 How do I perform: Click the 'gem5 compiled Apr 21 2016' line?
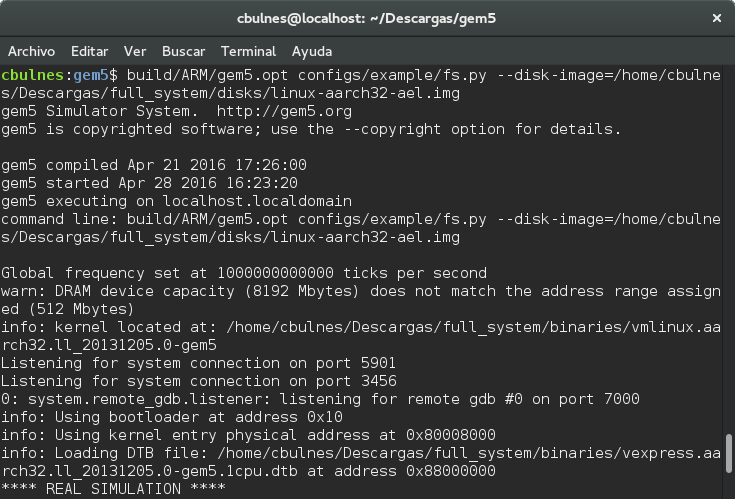click(x=154, y=165)
